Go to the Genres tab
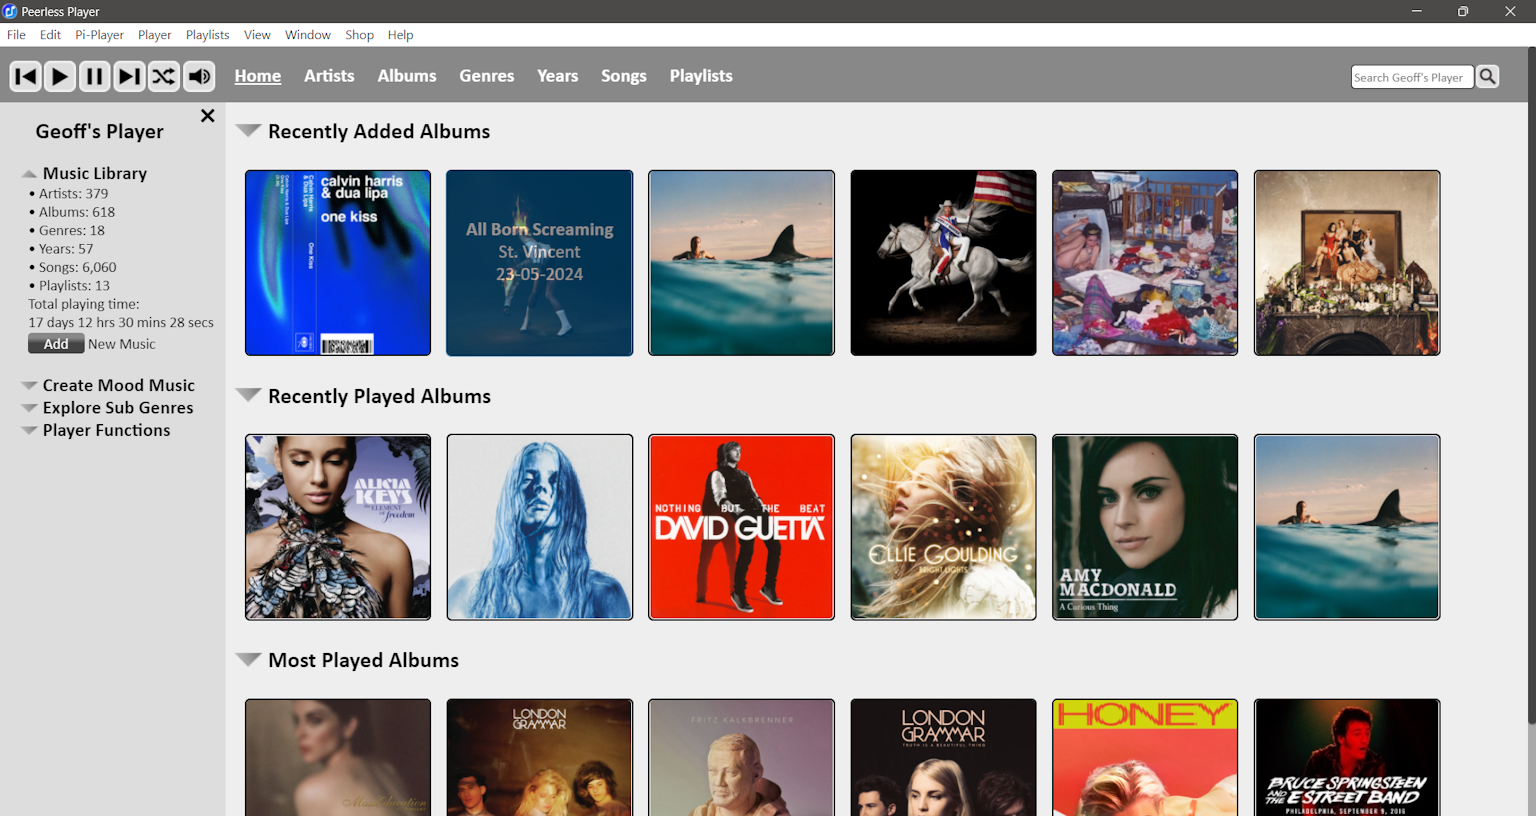Screen dimensions: 1536x816 [x=487, y=76]
